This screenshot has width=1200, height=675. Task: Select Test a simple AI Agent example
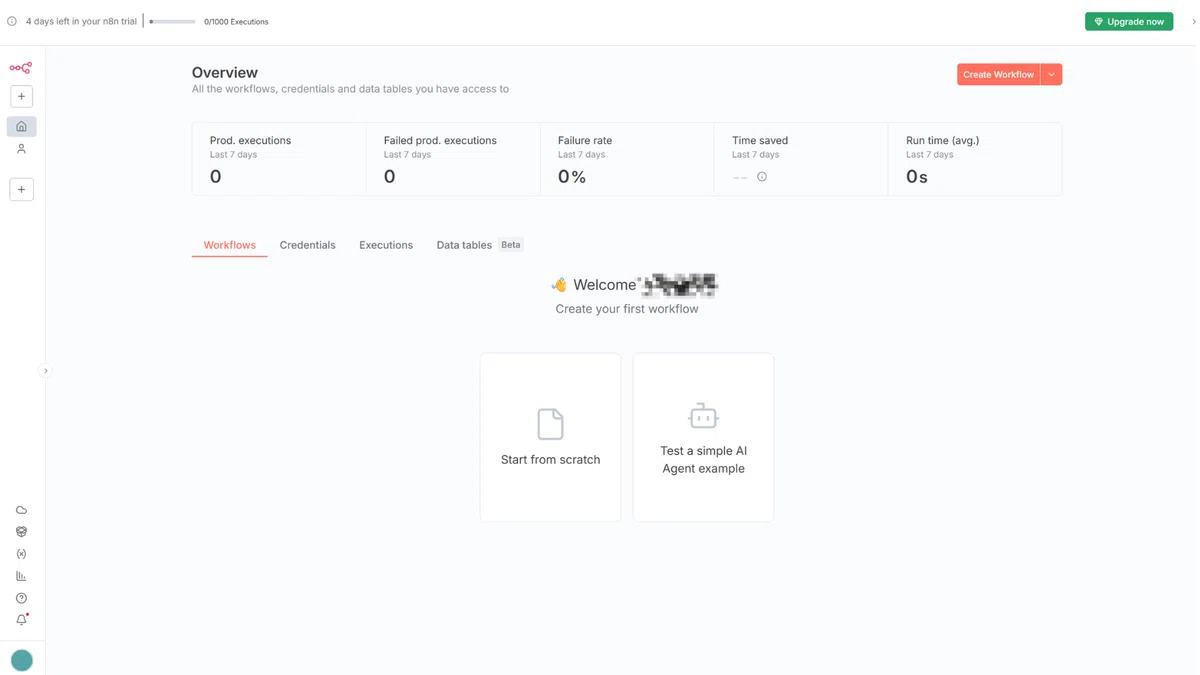(x=703, y=437)
